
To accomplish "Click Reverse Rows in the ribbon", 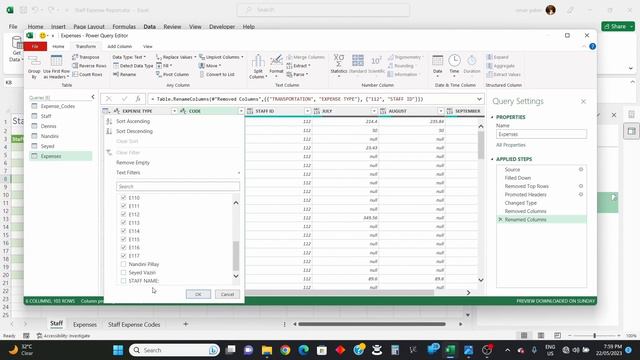I will [89, 66].
